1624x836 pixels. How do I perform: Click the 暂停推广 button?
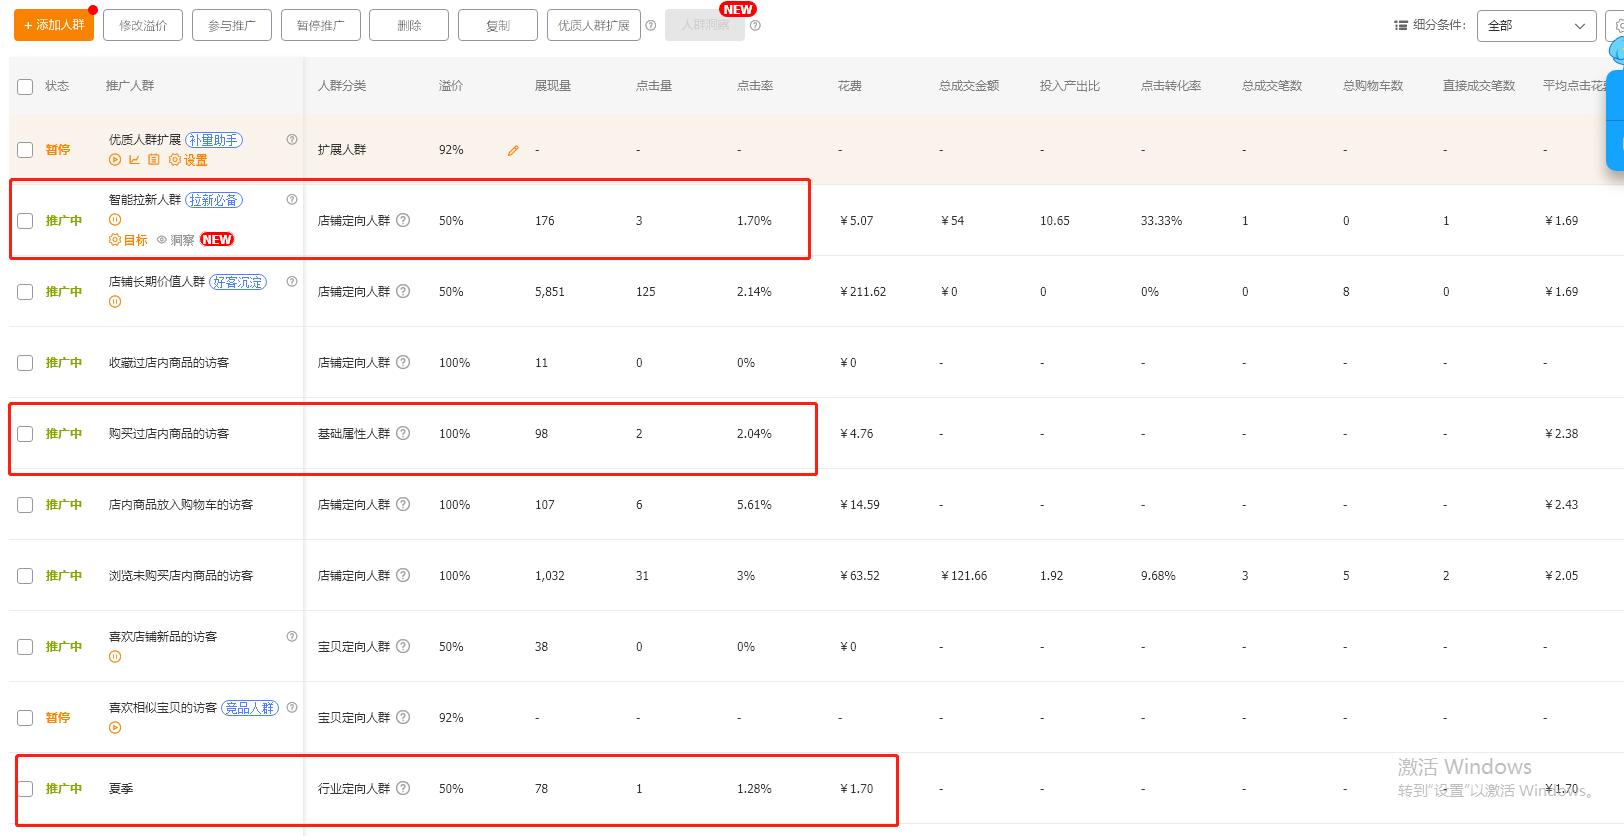pyautogui.click(x=321, y=25)
